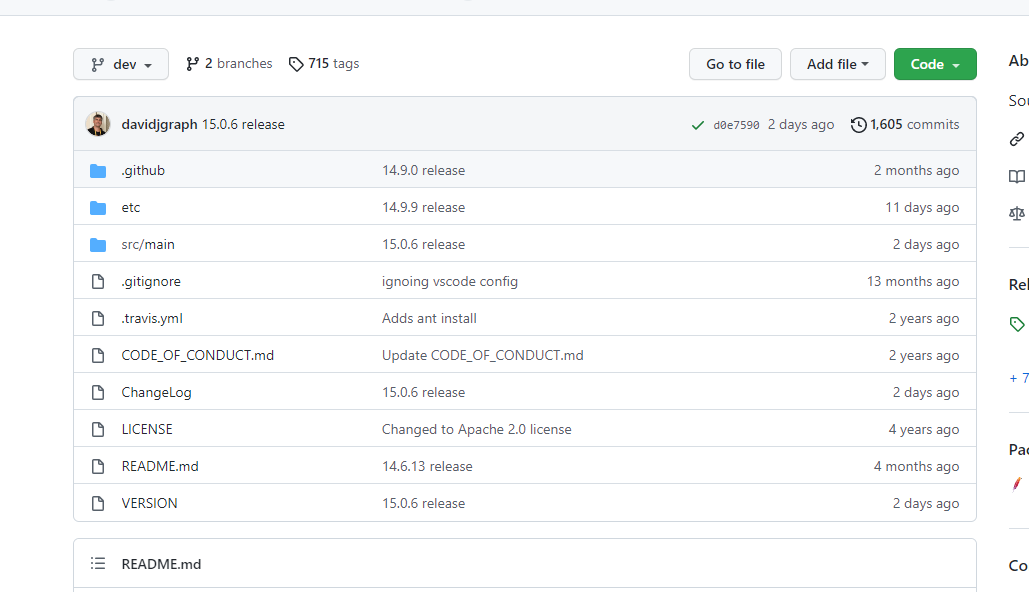Open the ignoing vscode config commit

pos(450,282)
